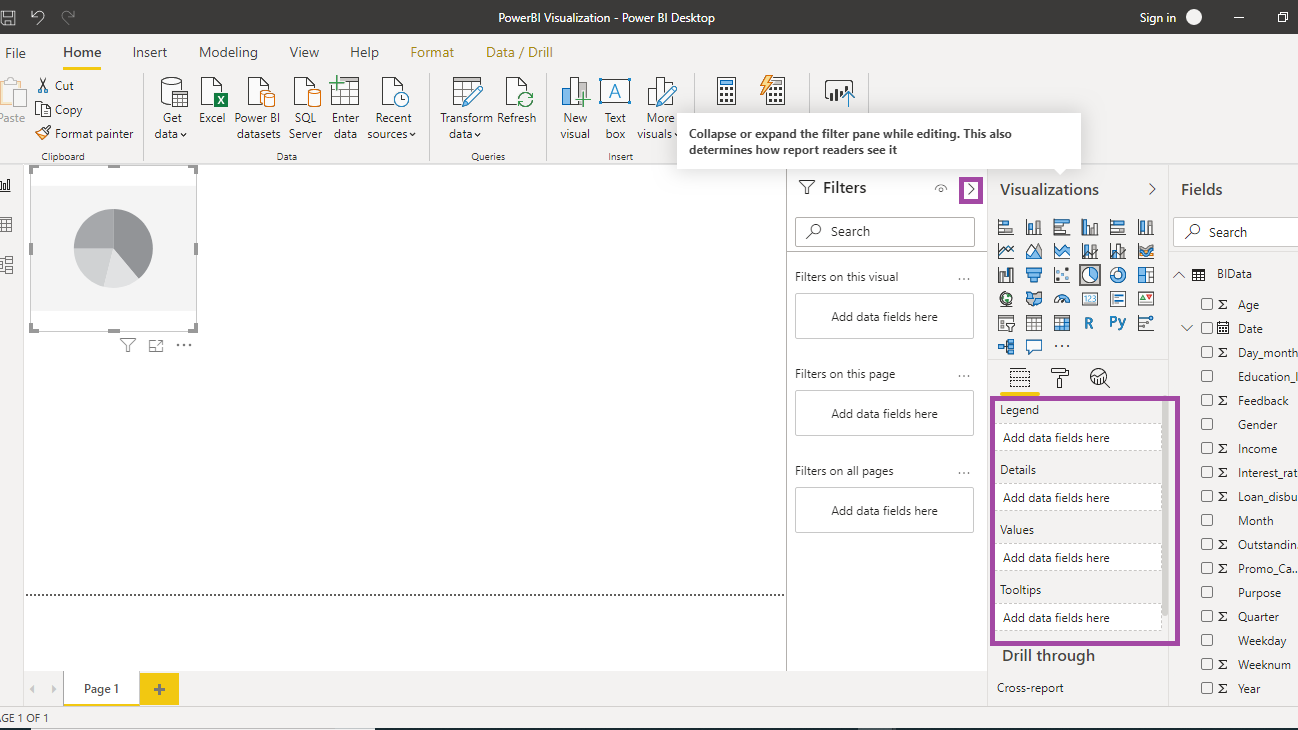Screen dimensions: 1298x730
Task: Switch to the Insert ribbon tab
Action: coord(150,52)
